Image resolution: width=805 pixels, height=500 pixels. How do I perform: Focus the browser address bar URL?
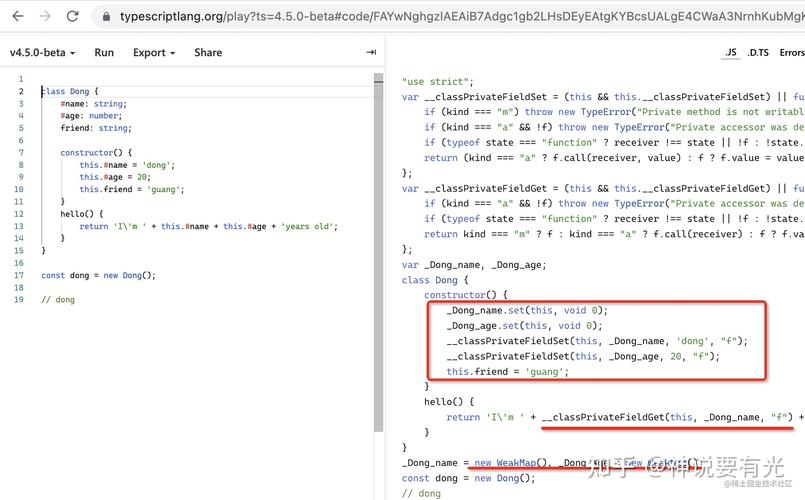(x=462, y=16)
